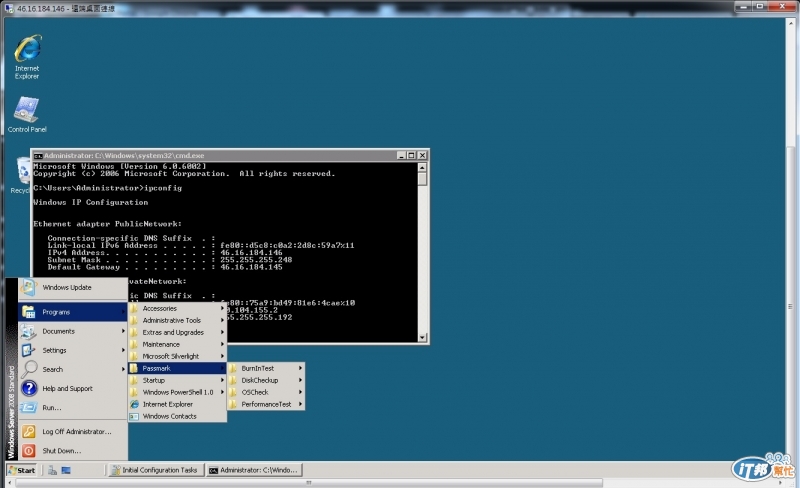This screenshot has height=488, width=800.
Task: Click the Start button
Action: (x=21, y=470)
